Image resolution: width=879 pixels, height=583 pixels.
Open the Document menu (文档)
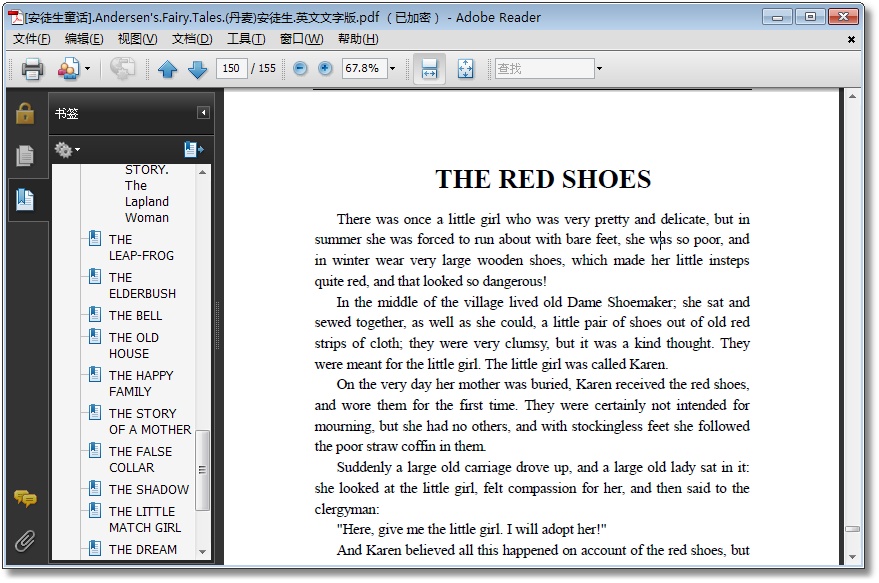point(192,39)
